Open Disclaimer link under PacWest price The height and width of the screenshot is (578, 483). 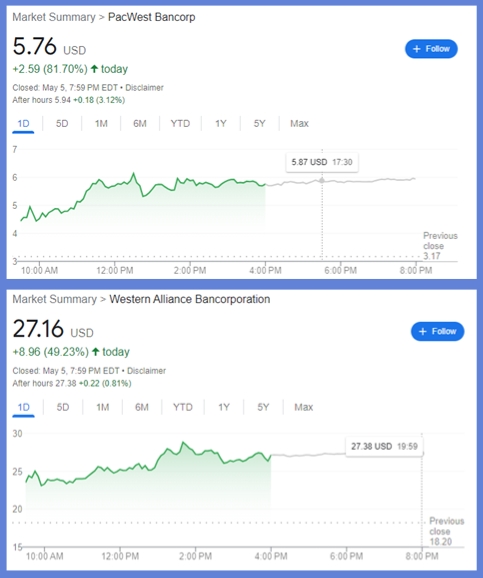144,88
